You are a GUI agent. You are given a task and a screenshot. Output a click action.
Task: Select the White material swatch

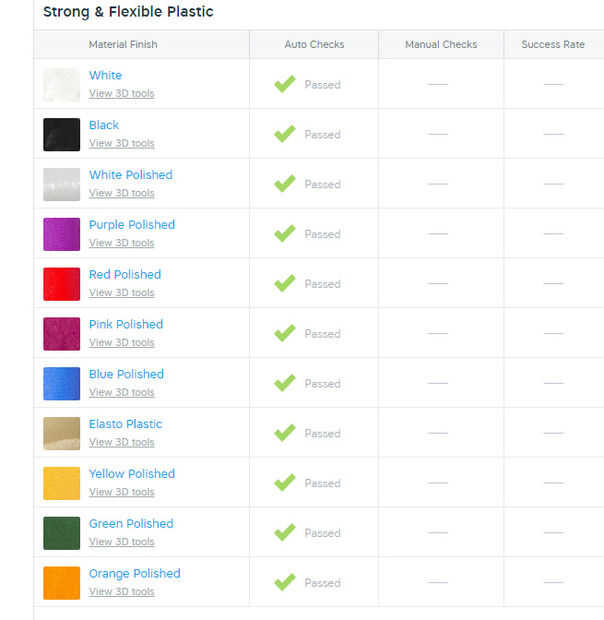click(x=62, y=85)
